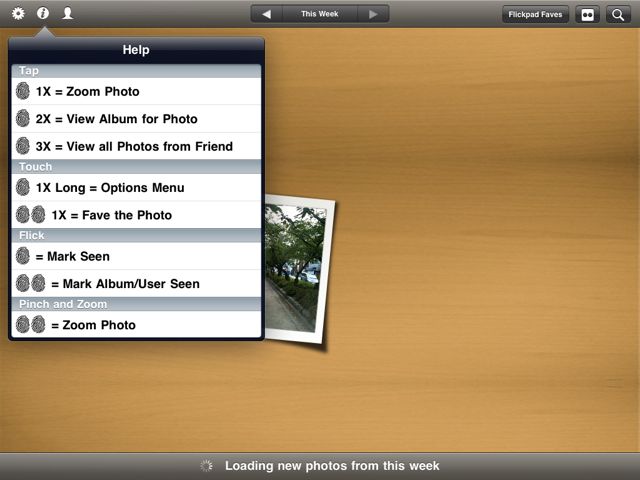Click the This Week label
The width and height of the screenshot is (640, 480).
(x=320, y=14)
